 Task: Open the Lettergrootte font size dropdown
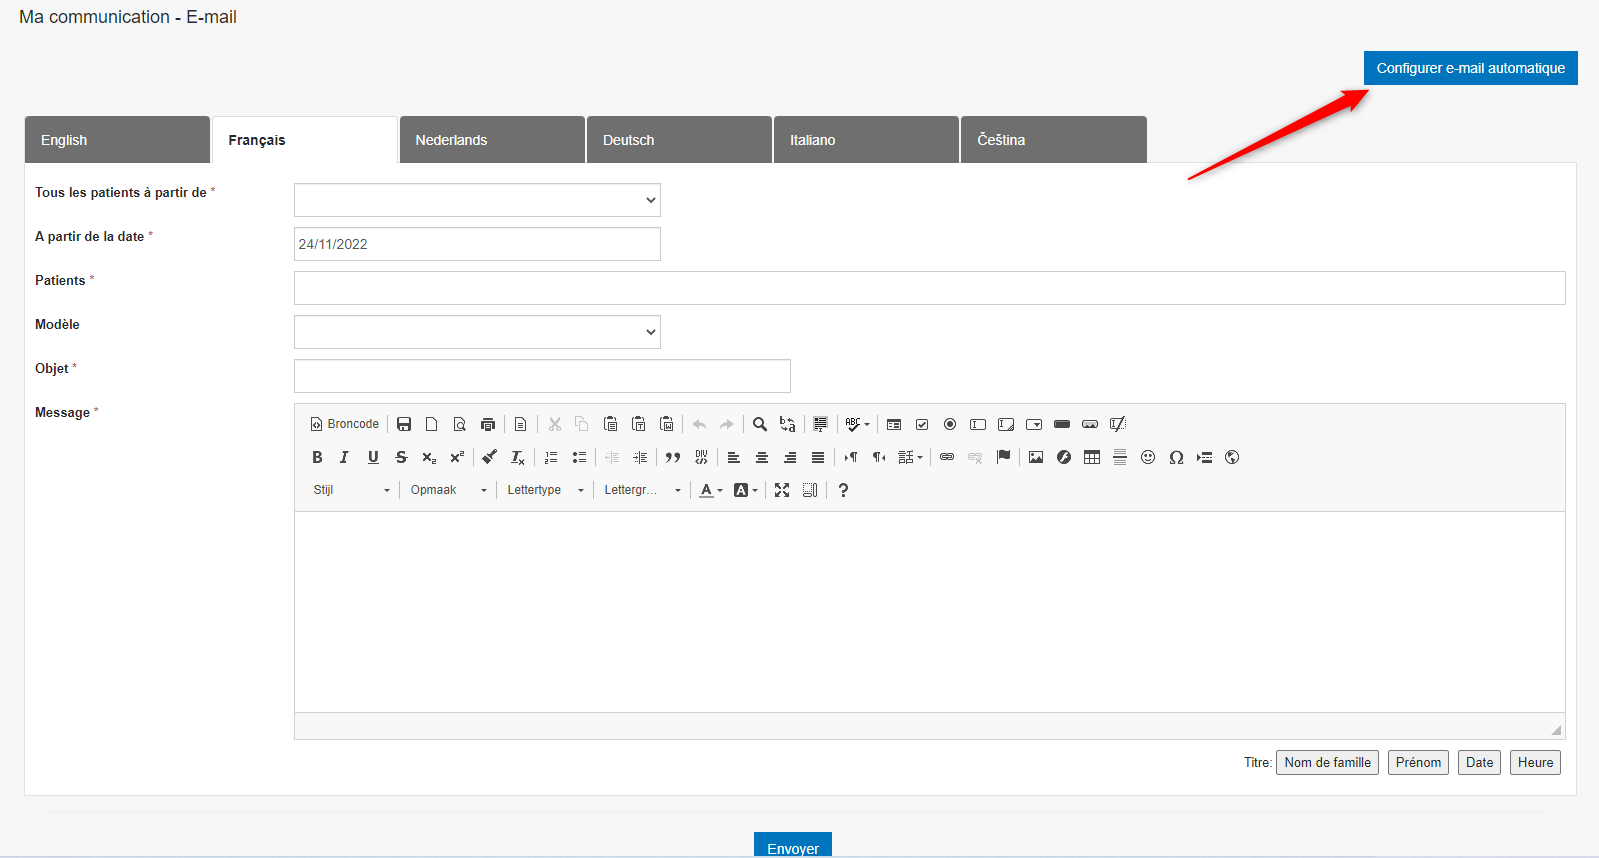(x=642, y=490)
